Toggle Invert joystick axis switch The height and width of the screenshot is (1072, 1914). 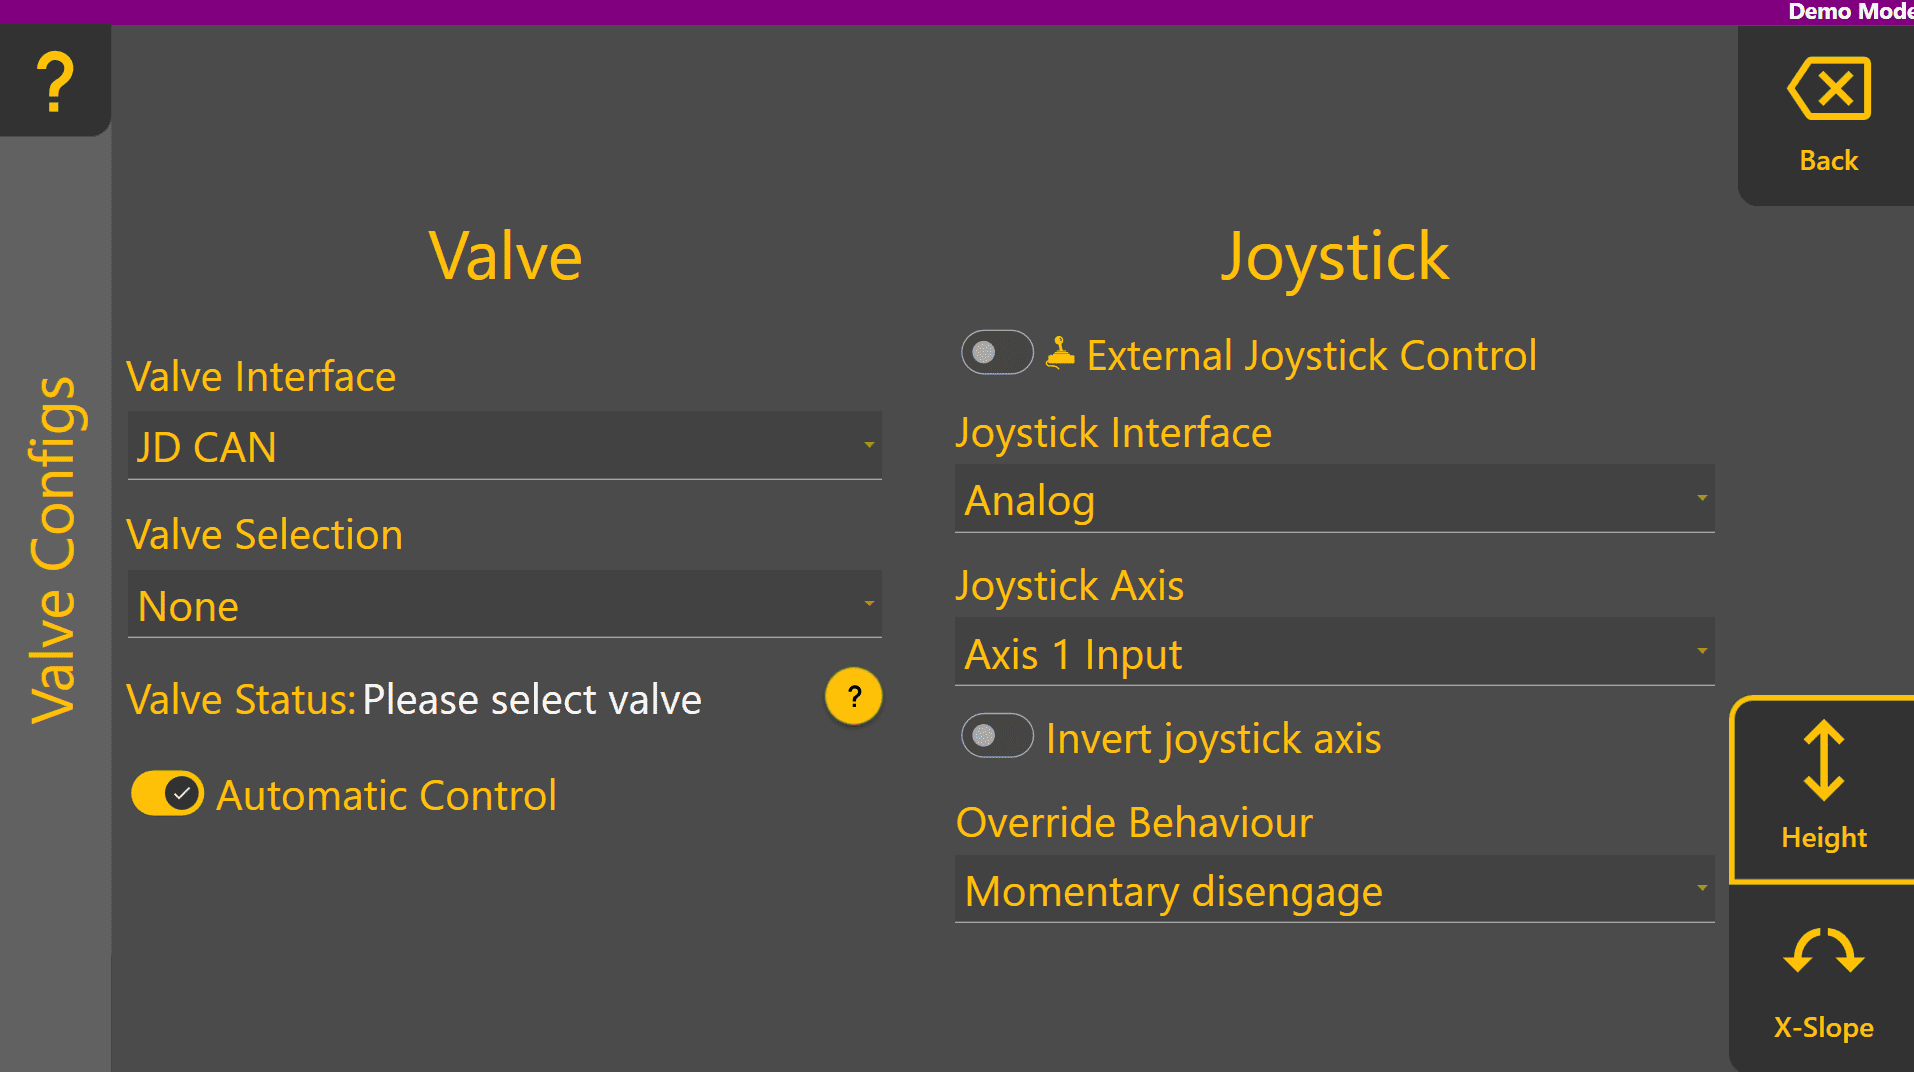pyautogui.click(x=997, y=736)
